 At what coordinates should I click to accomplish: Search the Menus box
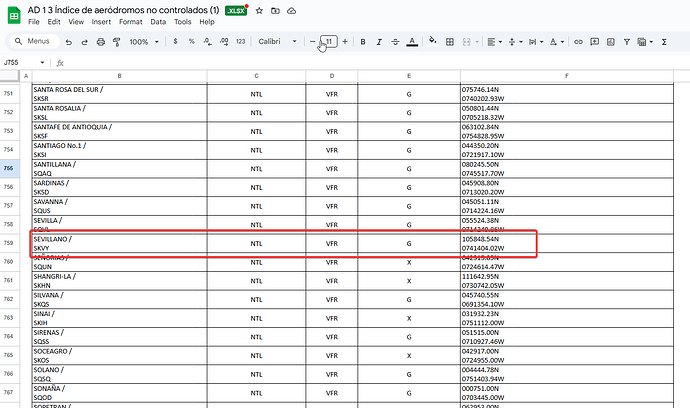click(x=34, y=41)
